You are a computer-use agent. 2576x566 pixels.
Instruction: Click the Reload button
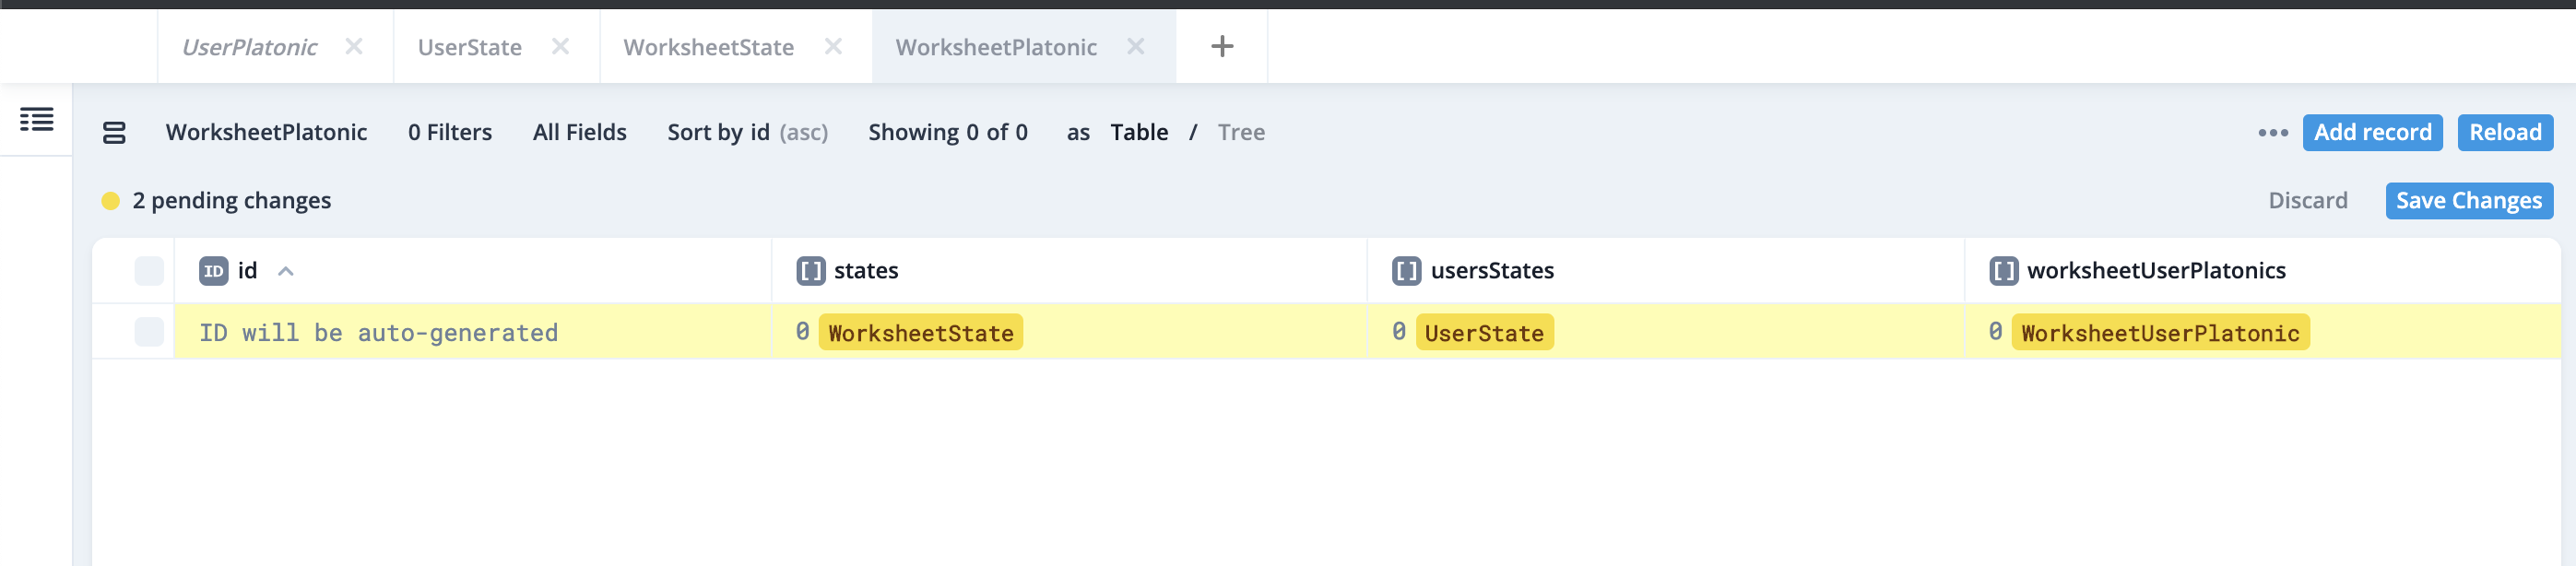(2505, 132)
